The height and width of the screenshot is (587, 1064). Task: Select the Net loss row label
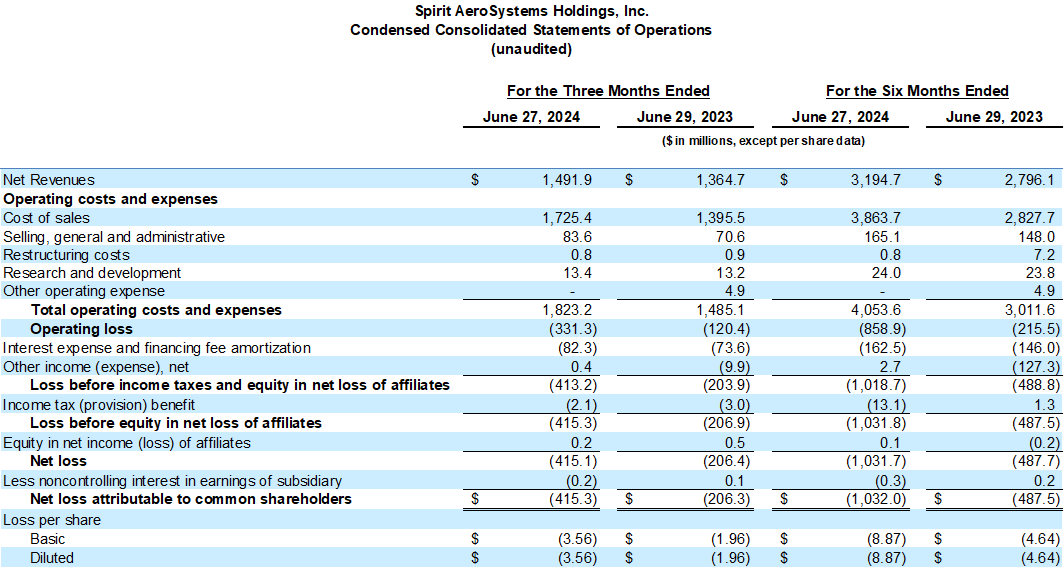tap(58, 461)
